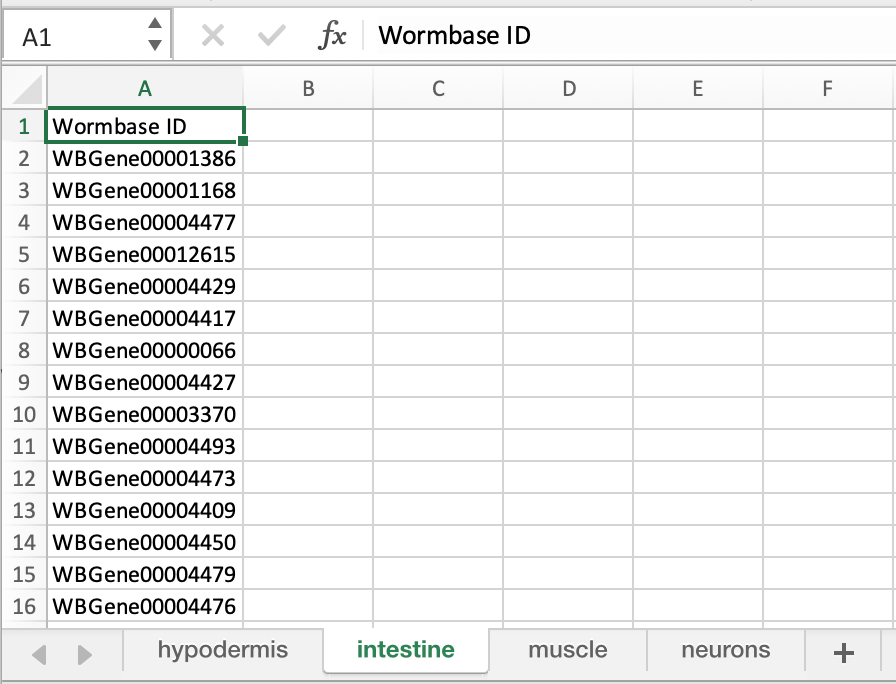Select column A header
This screenshot has height=684, width=896.
[145, 89]
